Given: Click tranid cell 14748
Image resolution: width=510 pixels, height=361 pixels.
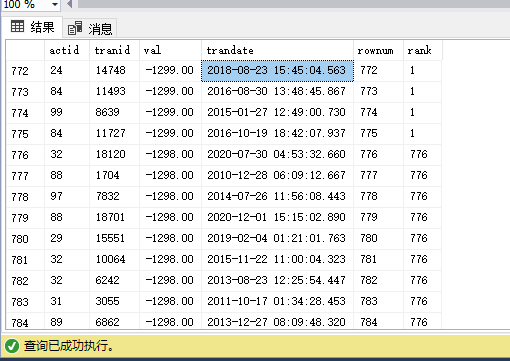Looking at the screenshot, I should point(114,71).
